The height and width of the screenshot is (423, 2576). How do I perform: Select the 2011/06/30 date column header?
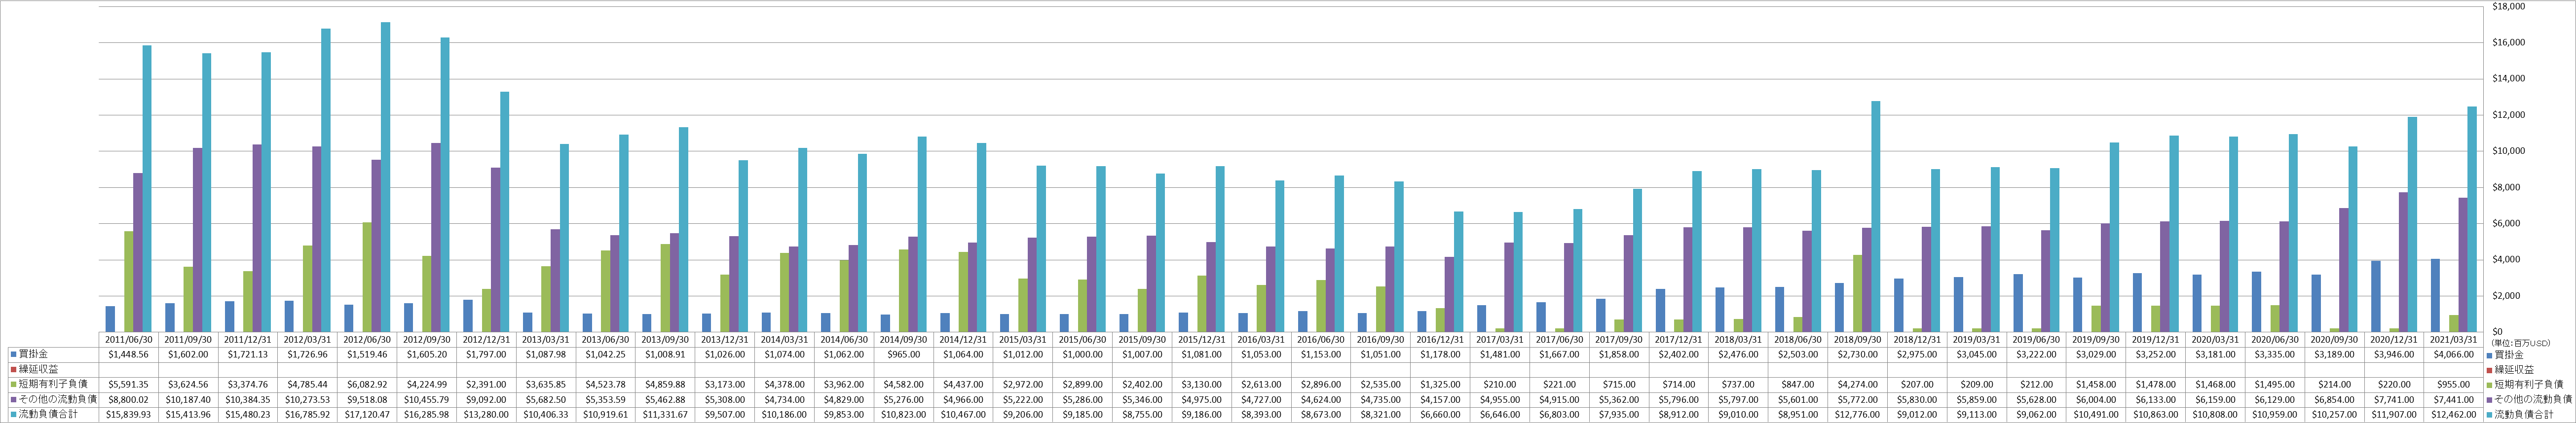tap(130, 340)
